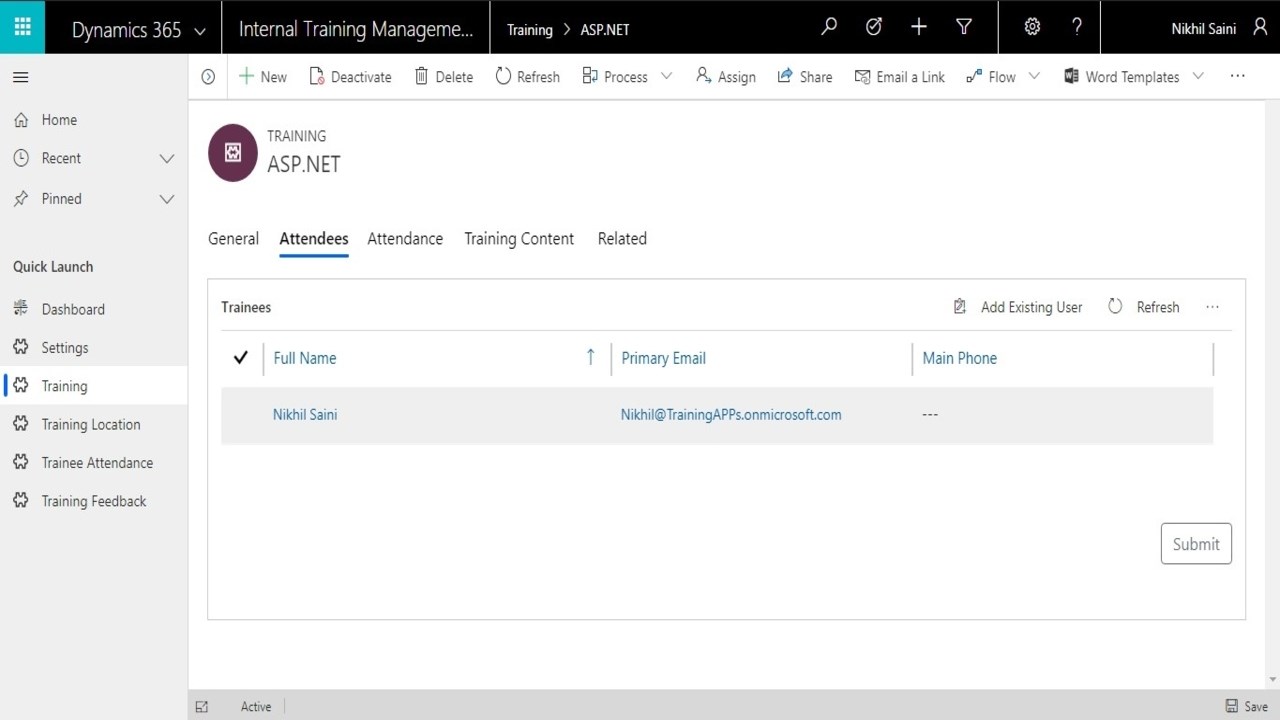Select the Attendees tab
This screenshot has height=720, width=1280.
[x=314, y=239]
